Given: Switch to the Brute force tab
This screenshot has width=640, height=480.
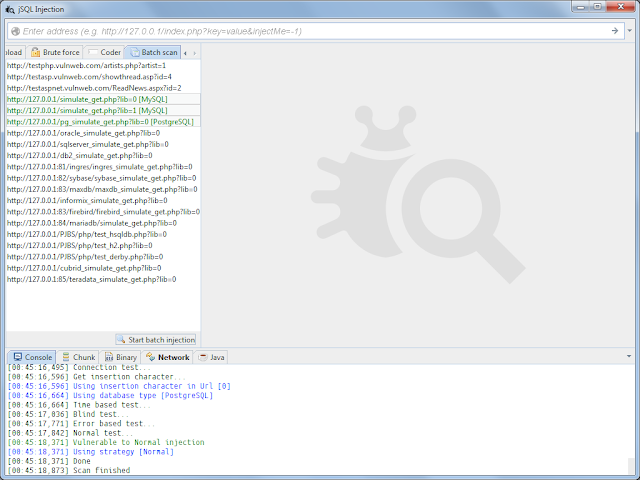Looking at the screenshot, I should tap(56, 52).
